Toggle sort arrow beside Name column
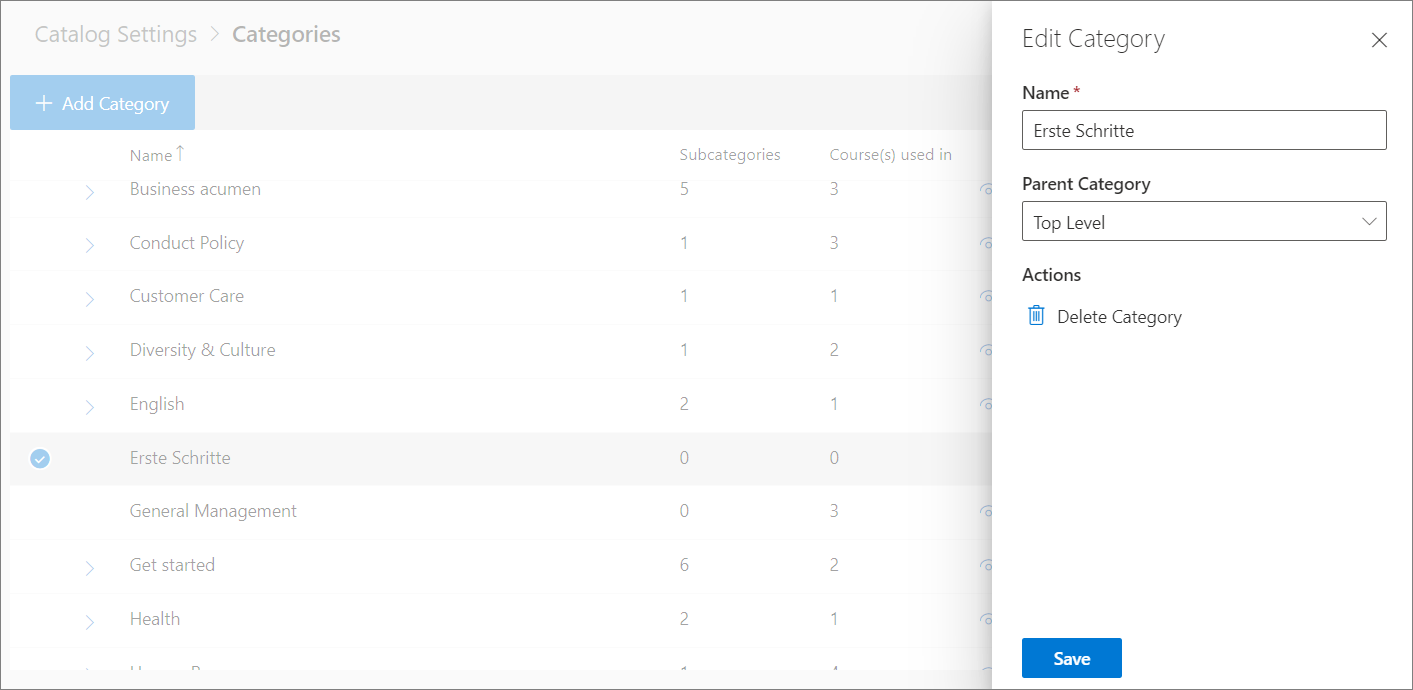 click(180, 153)
